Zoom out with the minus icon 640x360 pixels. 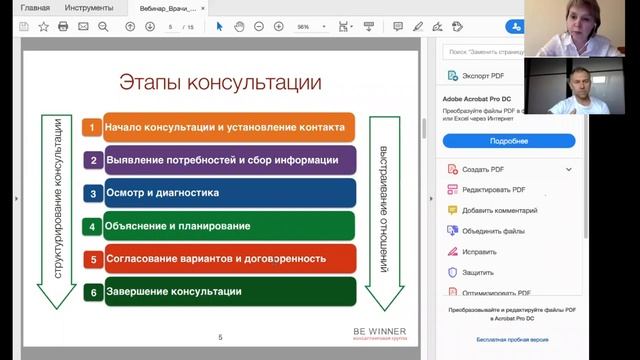point(259,27)
